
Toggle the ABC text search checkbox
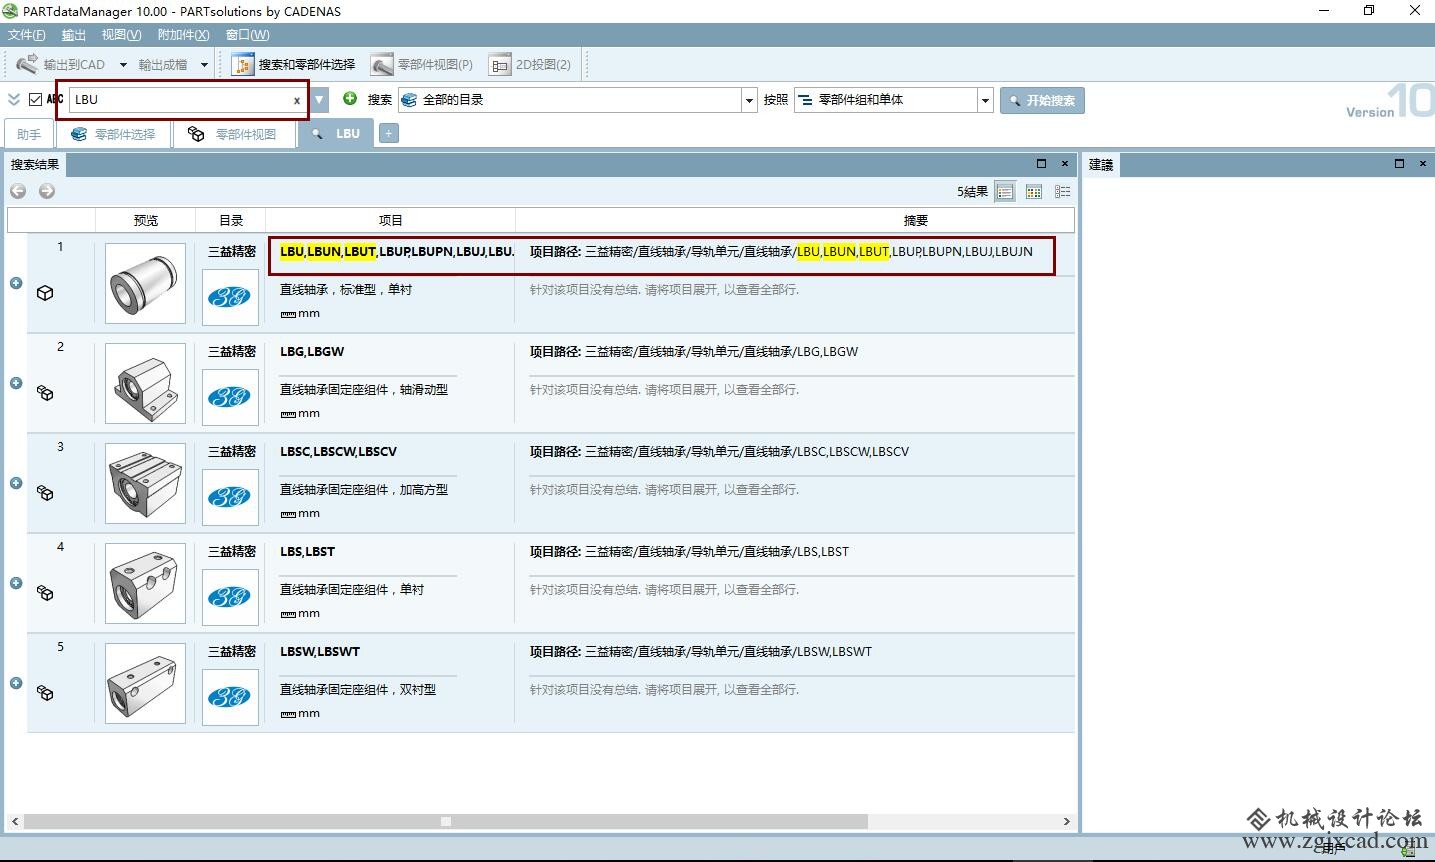point(36,99)
